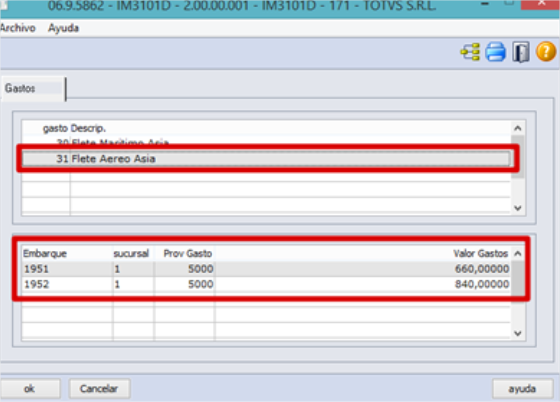Click Prov Gasto 5000 in row 1952

[184, 285]
